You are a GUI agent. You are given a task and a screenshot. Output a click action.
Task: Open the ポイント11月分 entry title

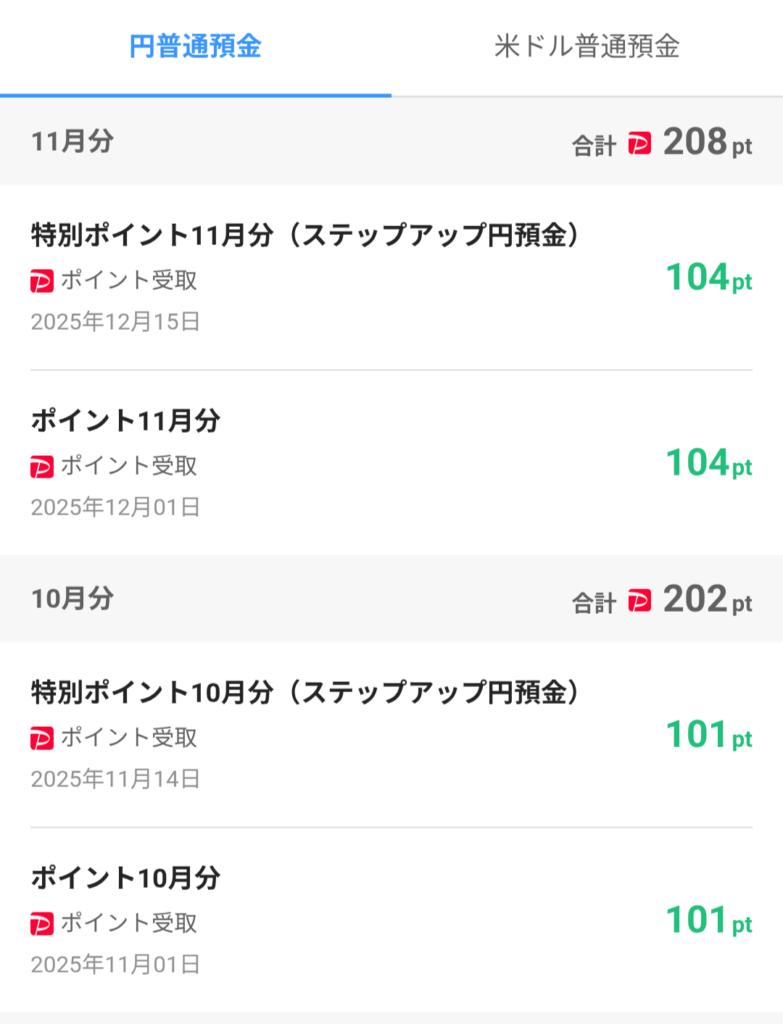(125, 421)
